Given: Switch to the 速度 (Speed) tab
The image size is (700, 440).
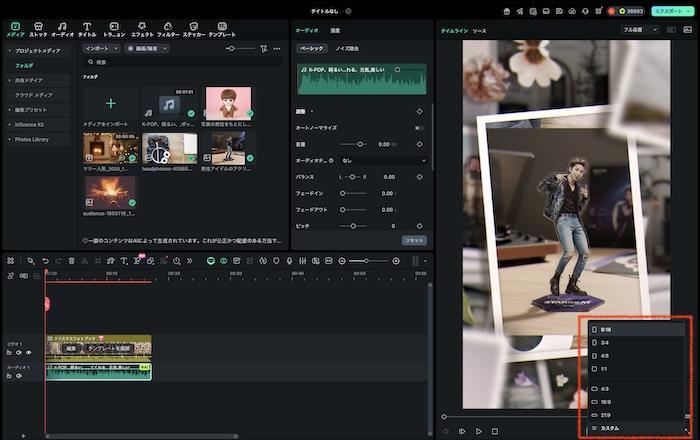Looking at the screenshot, I should click(335, 30).
